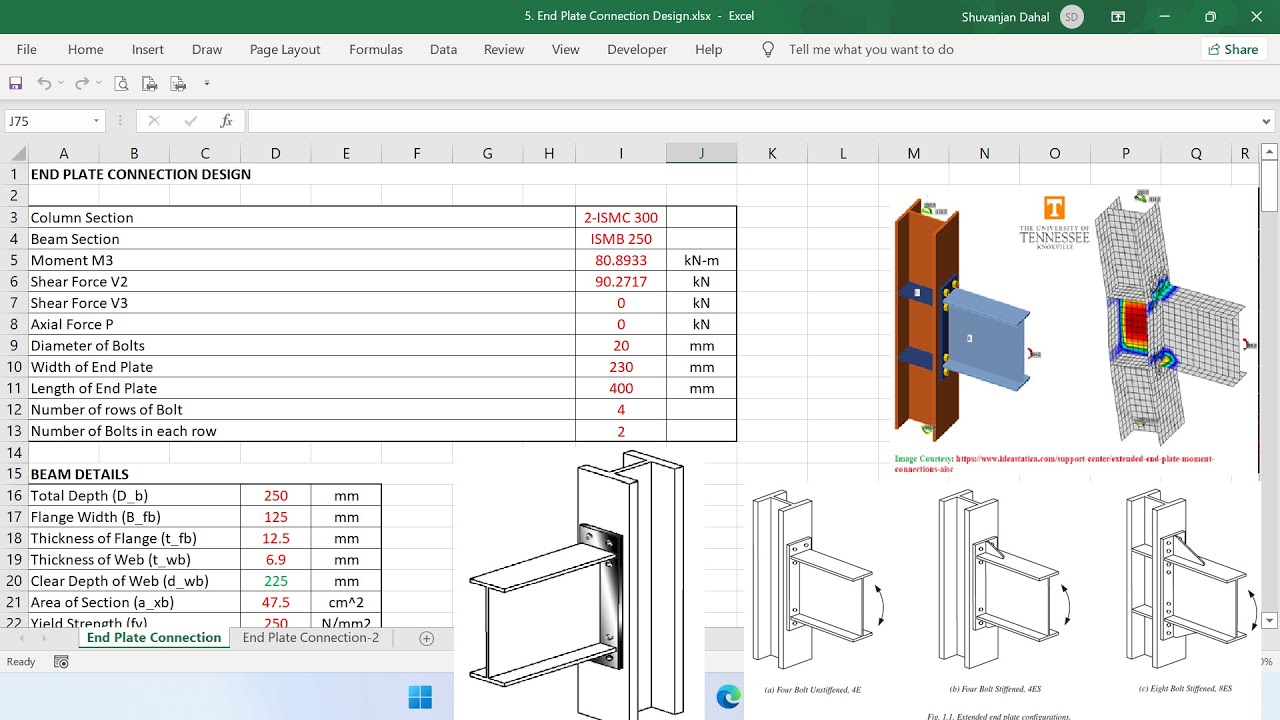Expand the redo history dropdown arrow
The width and height of the screenshot is (1280, 720).
point(99,84)
